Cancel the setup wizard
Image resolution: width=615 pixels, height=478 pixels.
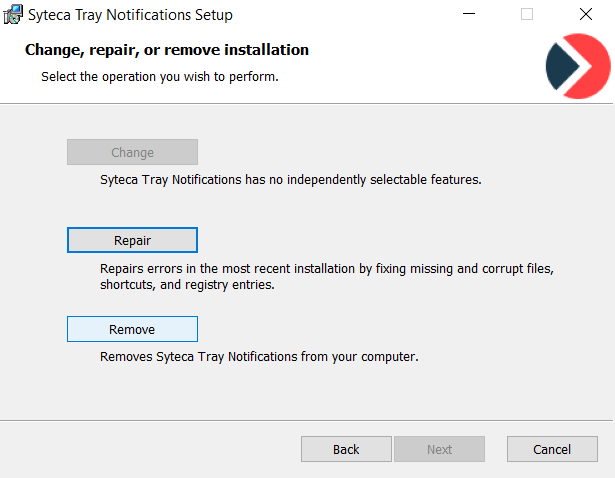pos(552,449)
